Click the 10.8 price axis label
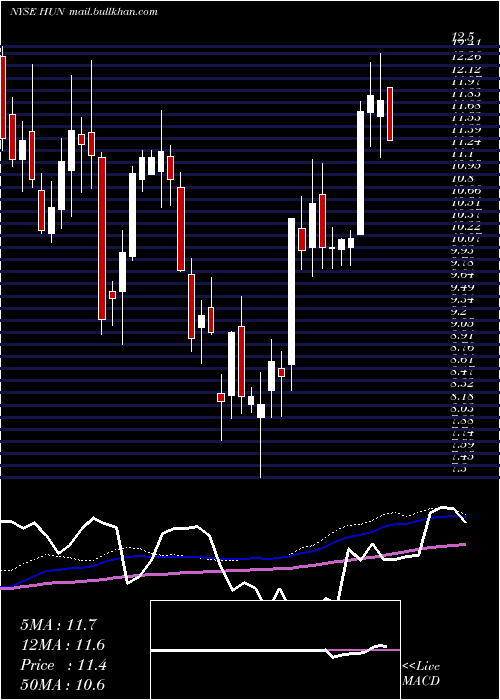The width and height of the screenshot is (500, 700). point(462,179)
